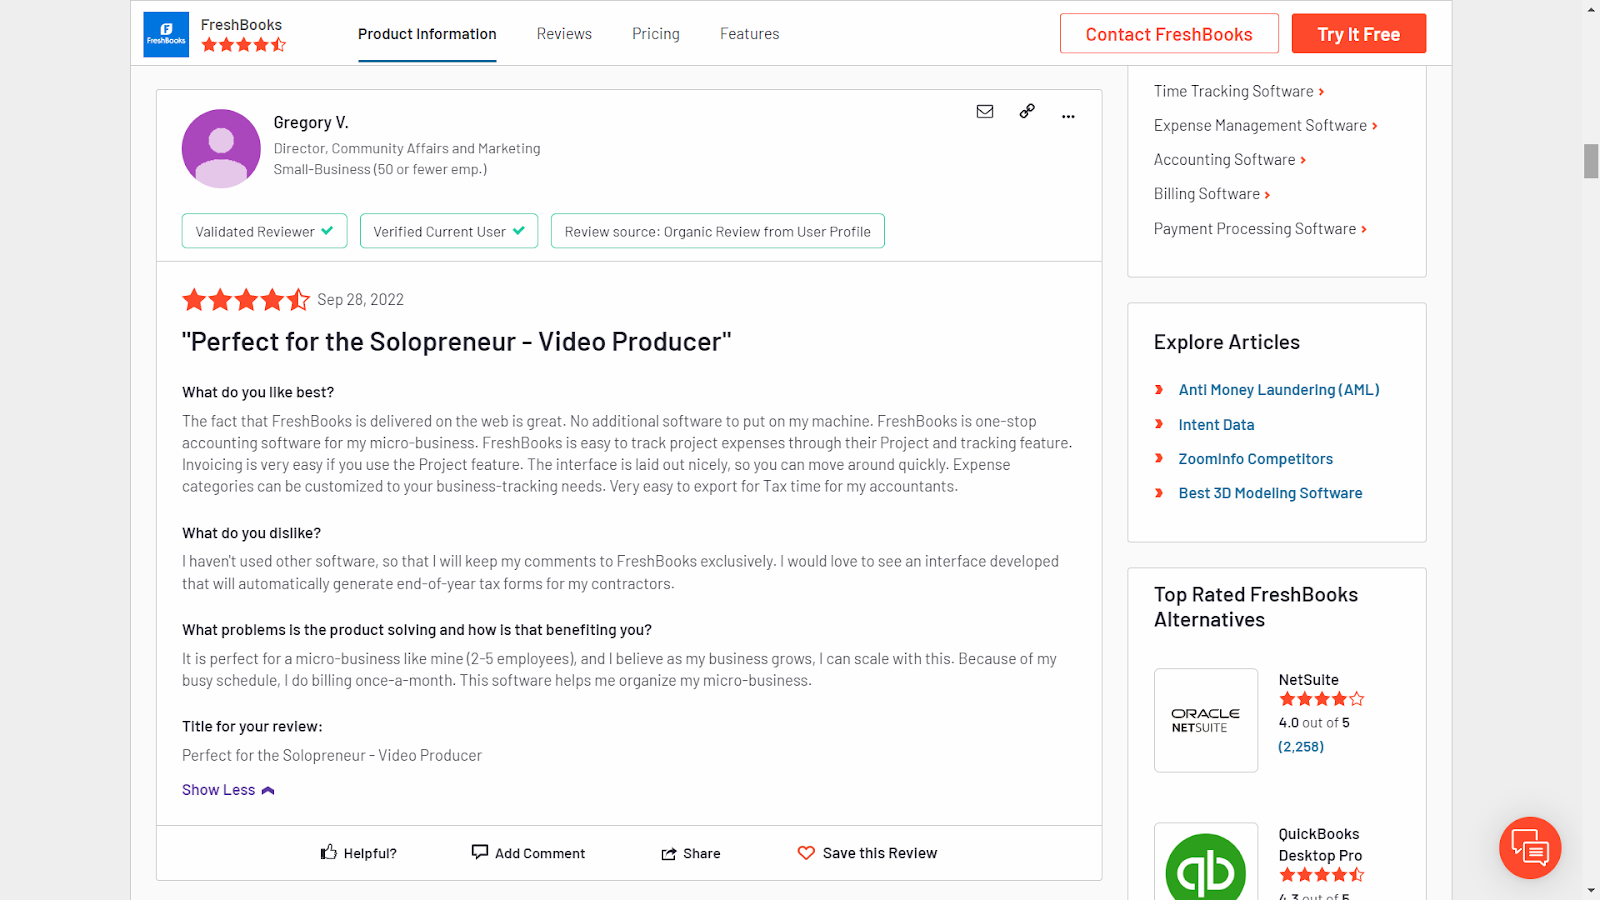Click the FreshBooks logo icon
Screen dimensions: 1600x900
166,35
